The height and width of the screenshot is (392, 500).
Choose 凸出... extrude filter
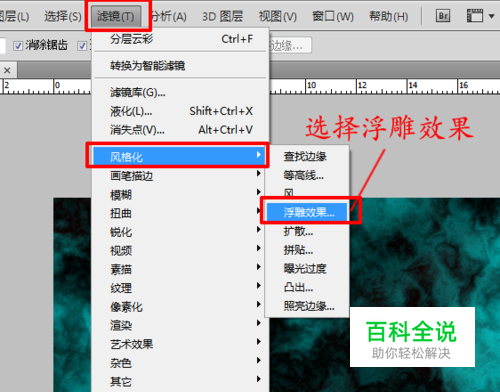click(307, 287)
